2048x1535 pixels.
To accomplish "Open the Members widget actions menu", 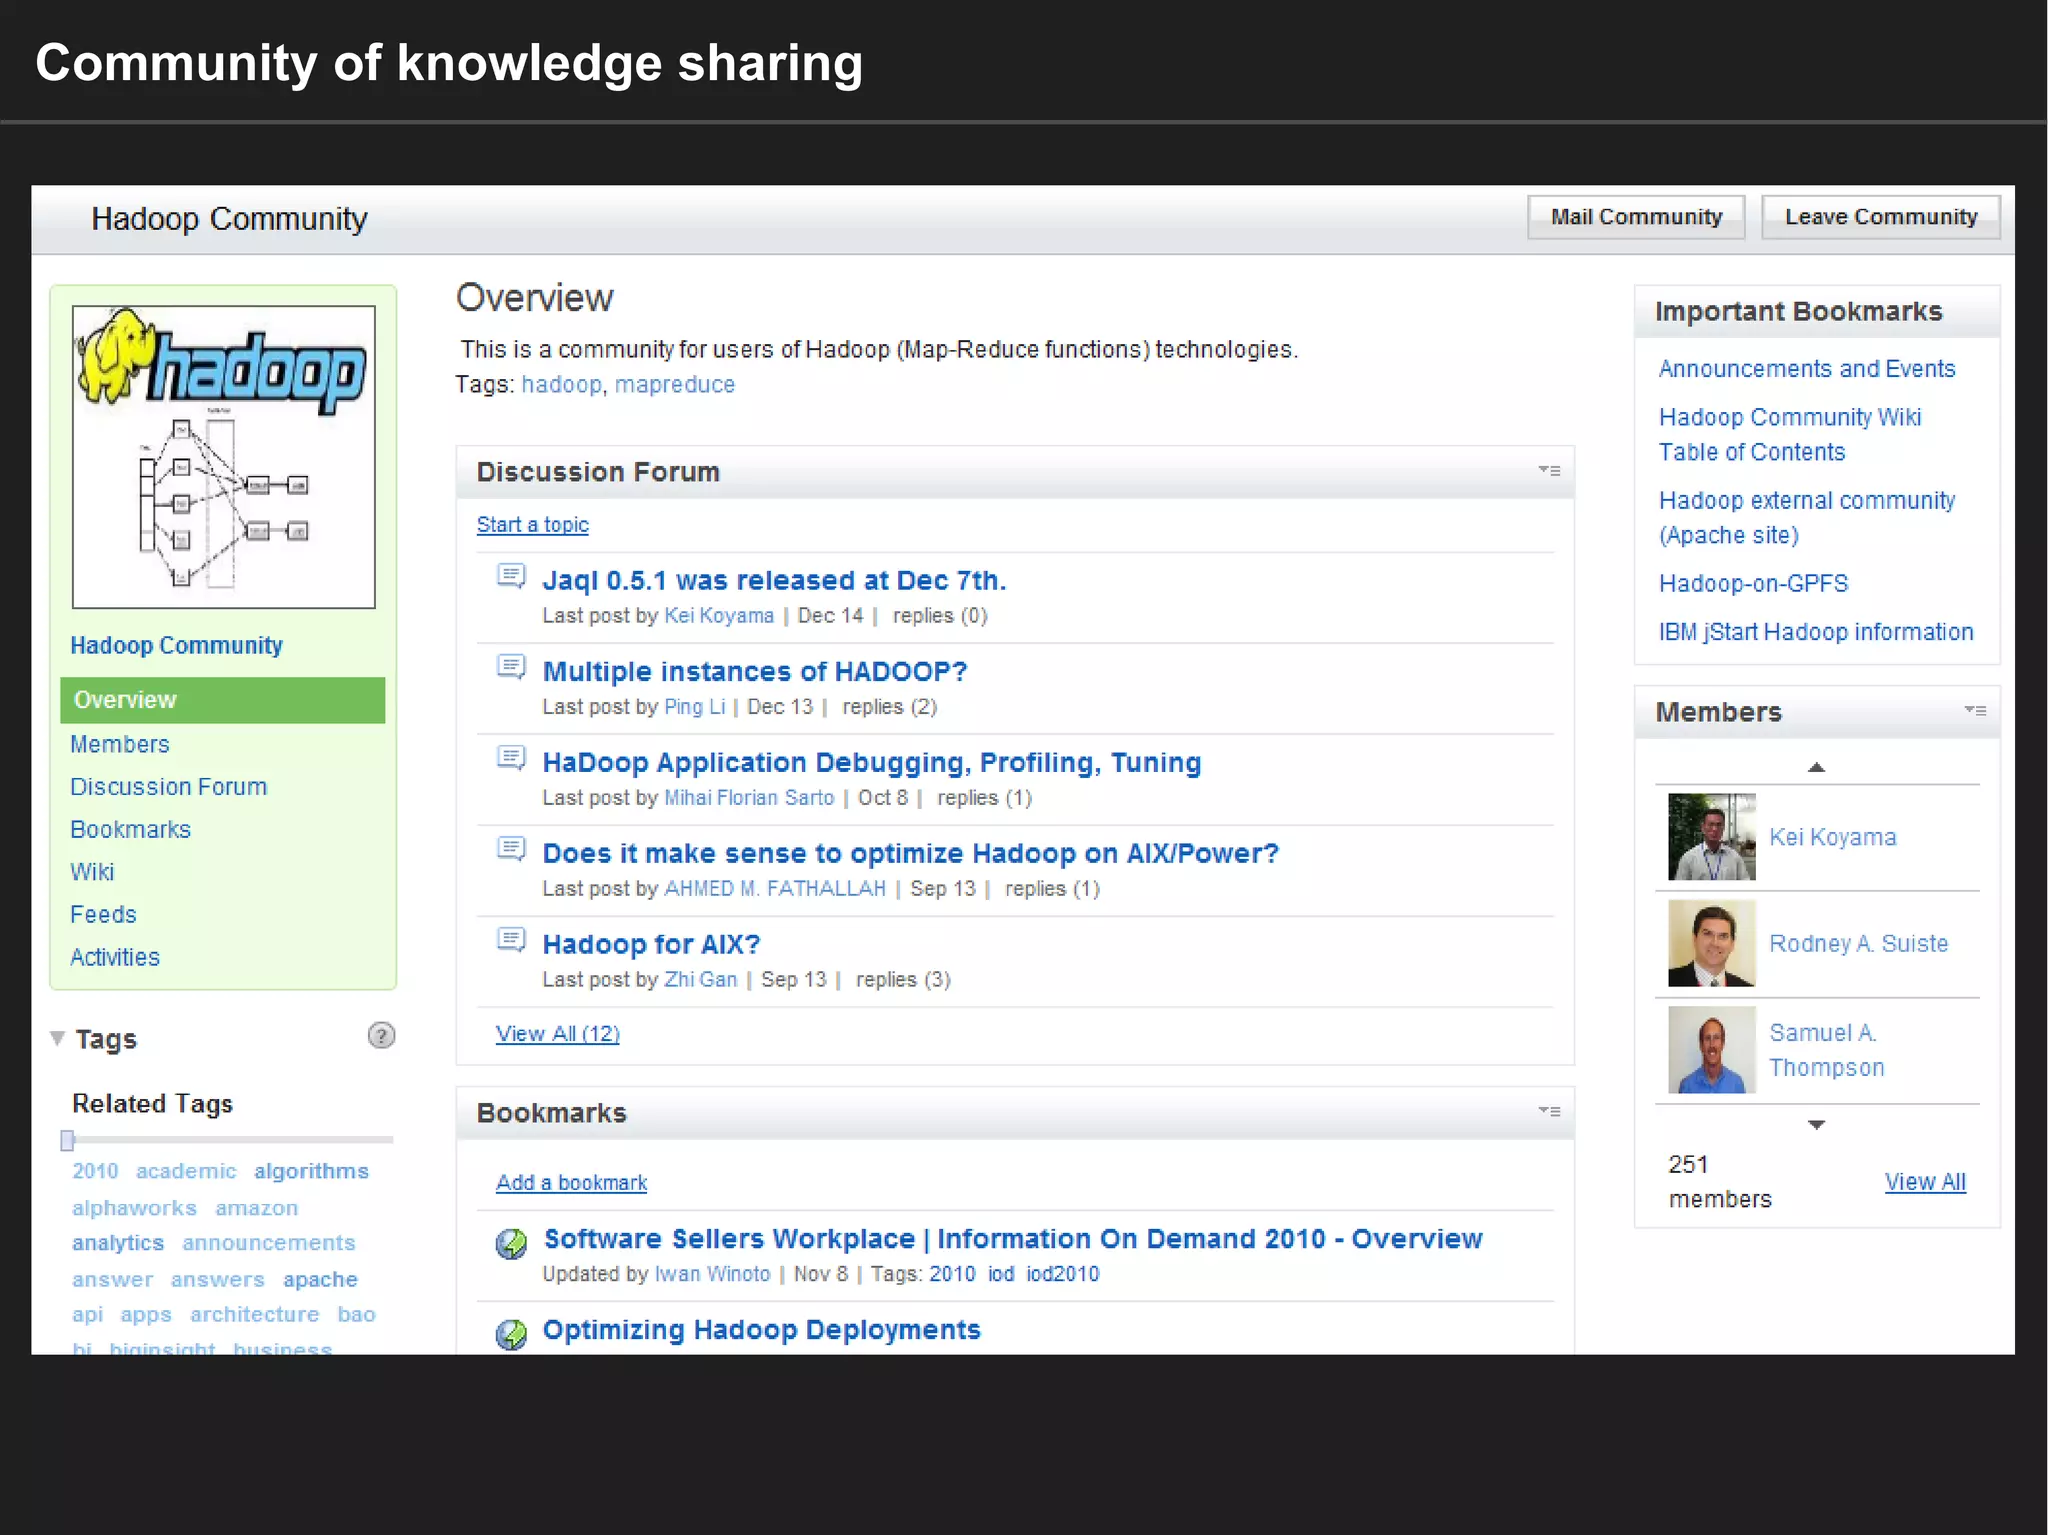I will [1975, 710].
